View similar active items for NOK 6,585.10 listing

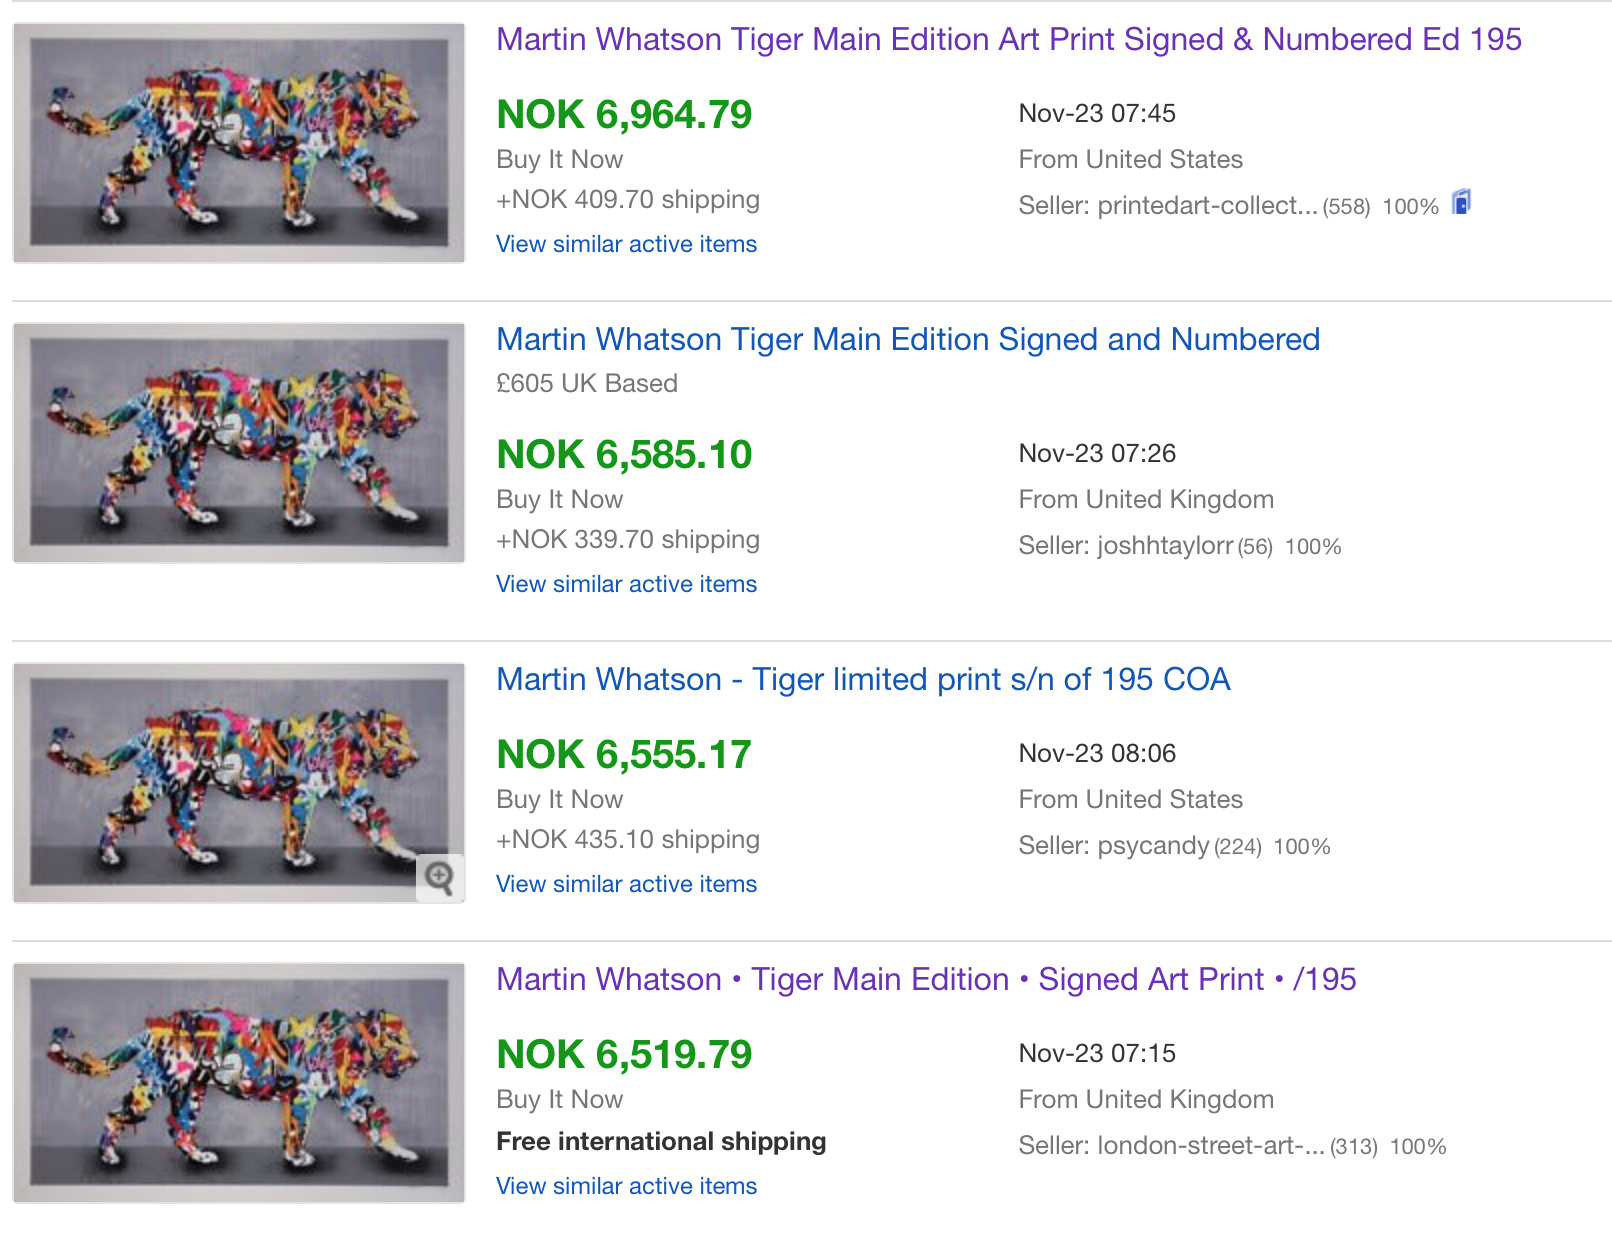pyautogui.click(x=626, y=584)
